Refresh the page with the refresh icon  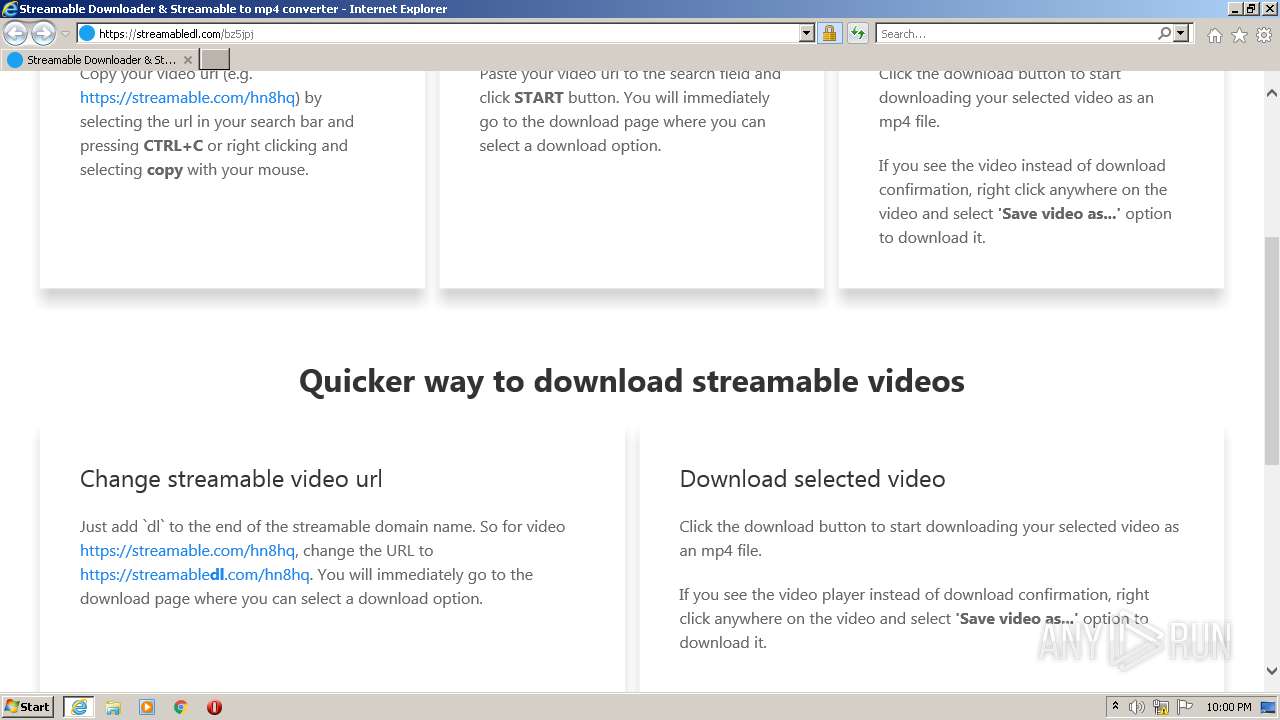click(x=857, y=33)
